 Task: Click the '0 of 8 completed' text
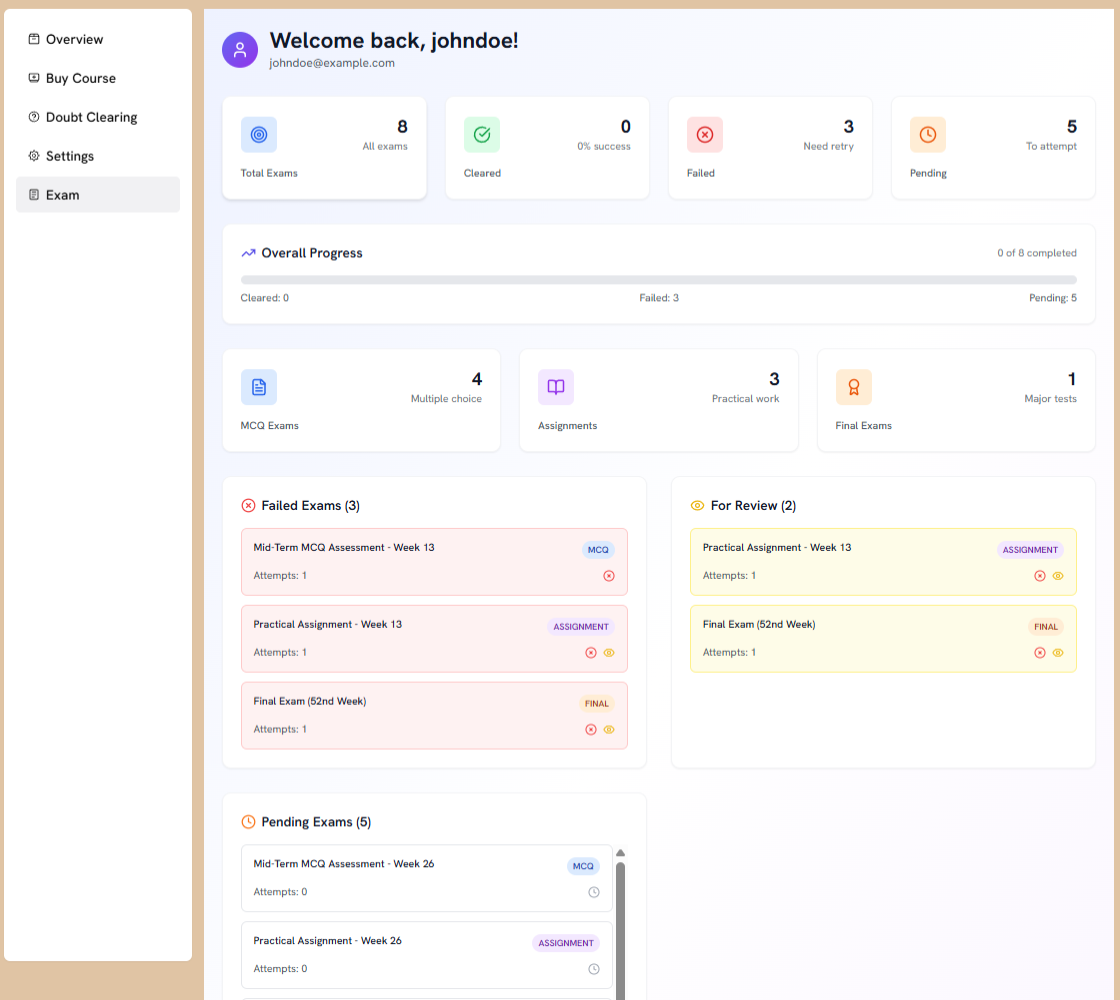1036,253
